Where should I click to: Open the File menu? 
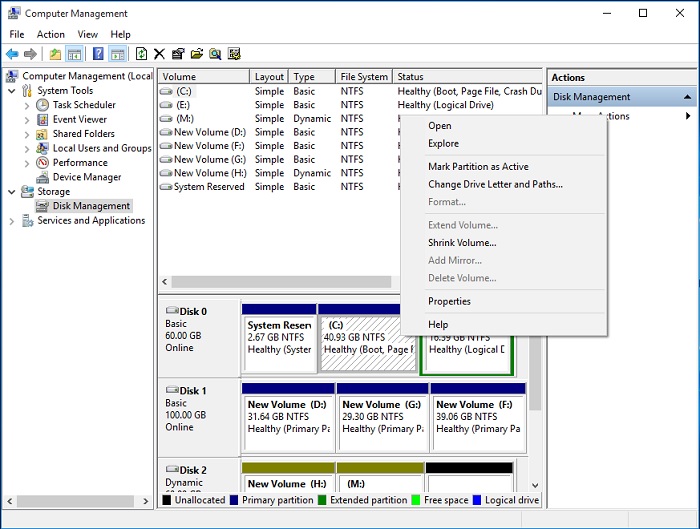[x=17, y=34]
